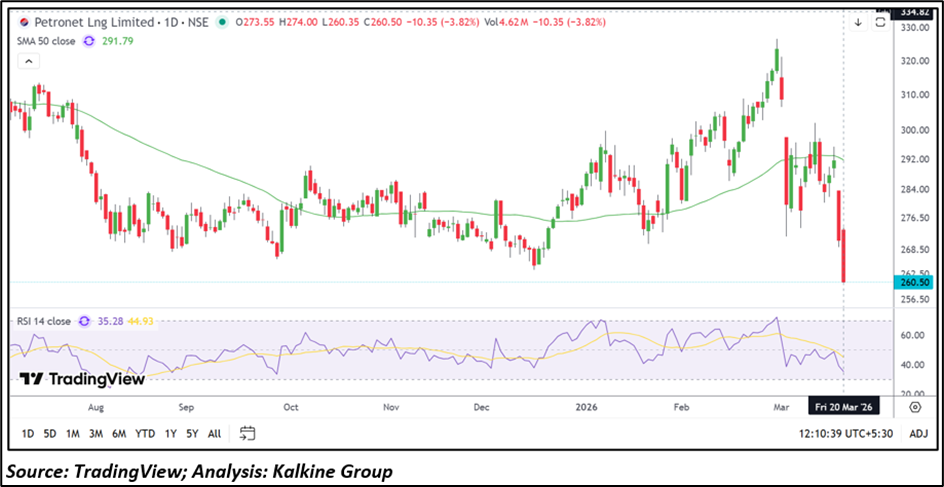Show the 5Y range
Image resolution: width=944 pixels, height=487 pixels.
click(x=191, y=433)
